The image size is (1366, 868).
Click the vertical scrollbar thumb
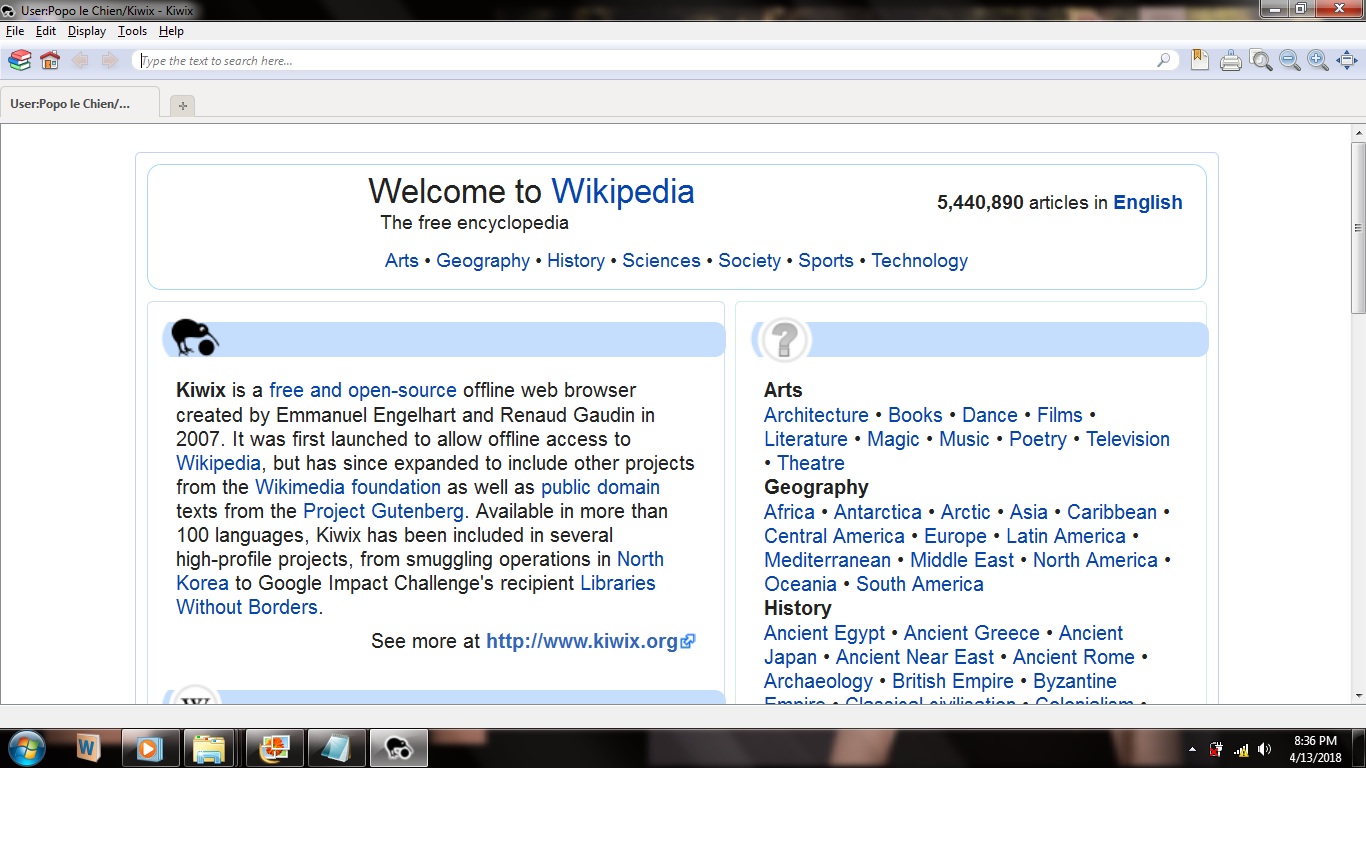1358,228
